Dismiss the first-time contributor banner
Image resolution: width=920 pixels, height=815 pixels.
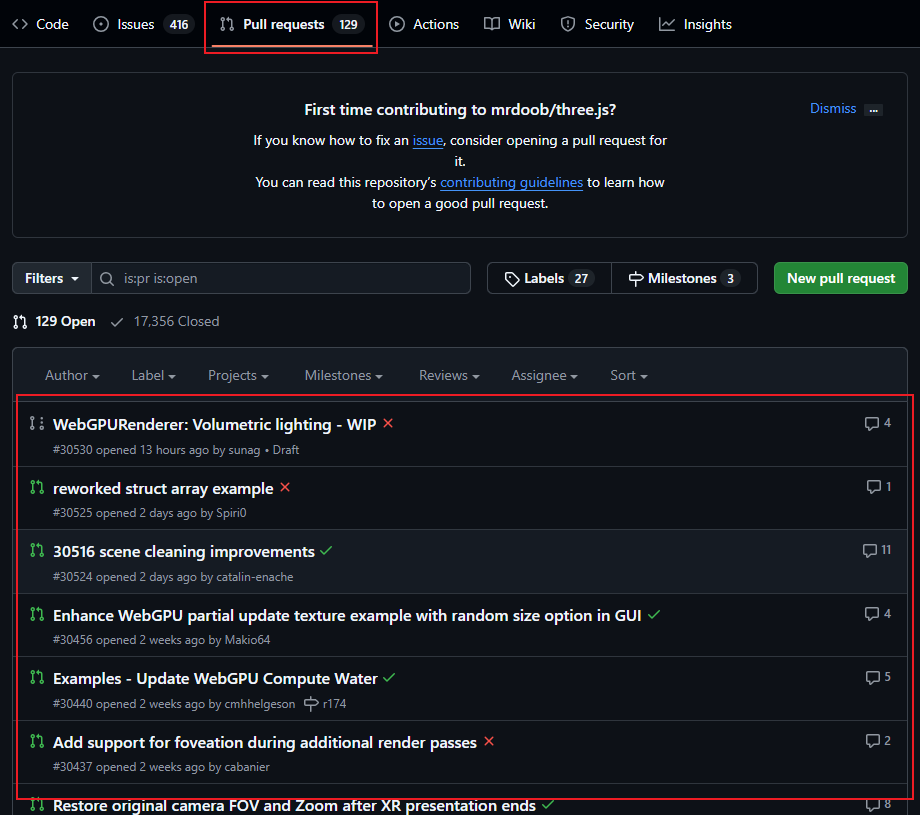833,109
